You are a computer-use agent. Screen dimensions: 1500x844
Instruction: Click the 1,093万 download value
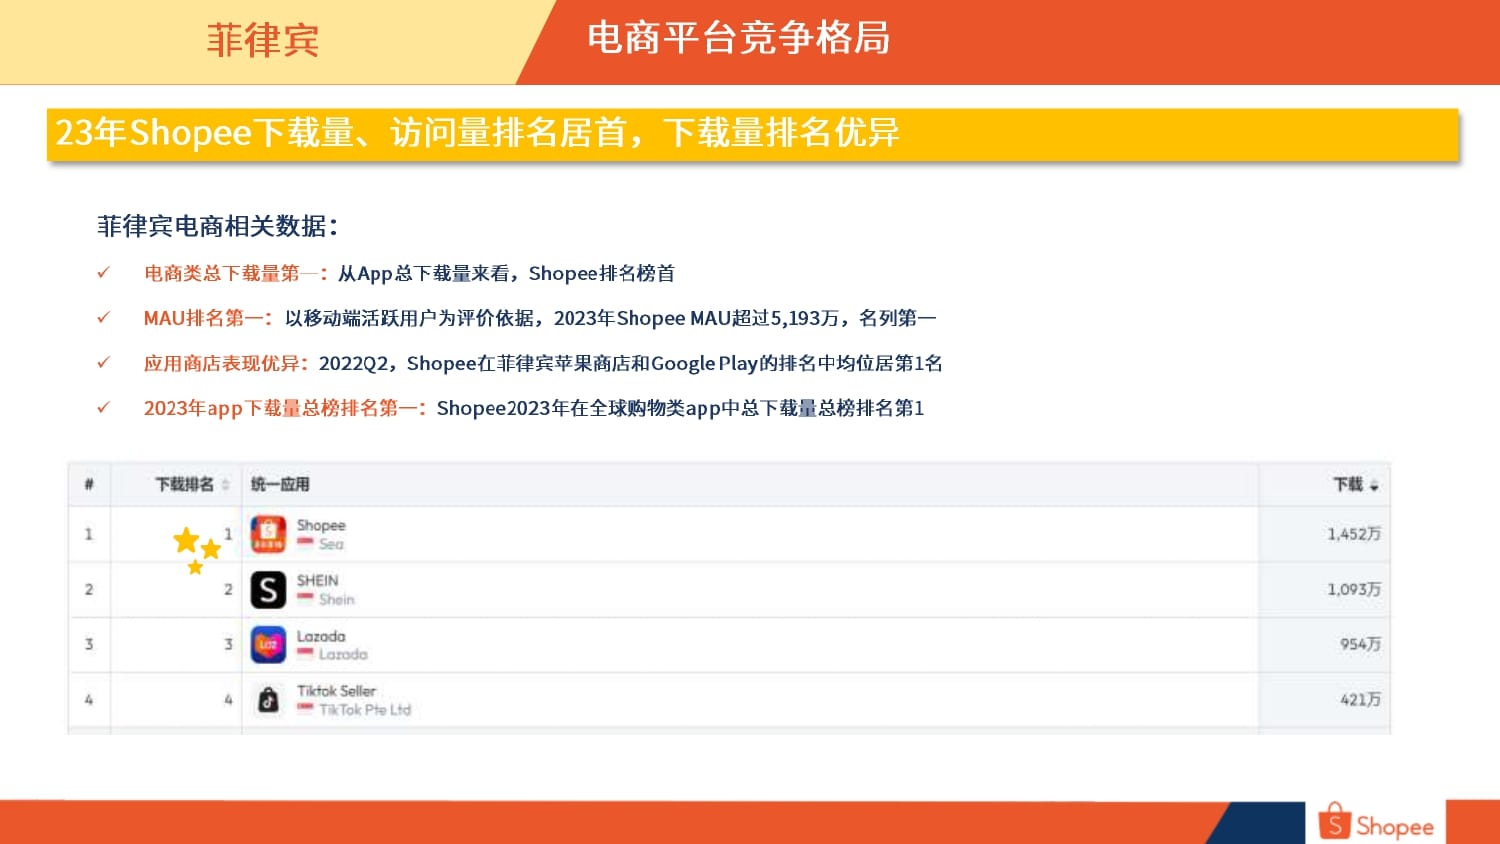[1354, 589]
